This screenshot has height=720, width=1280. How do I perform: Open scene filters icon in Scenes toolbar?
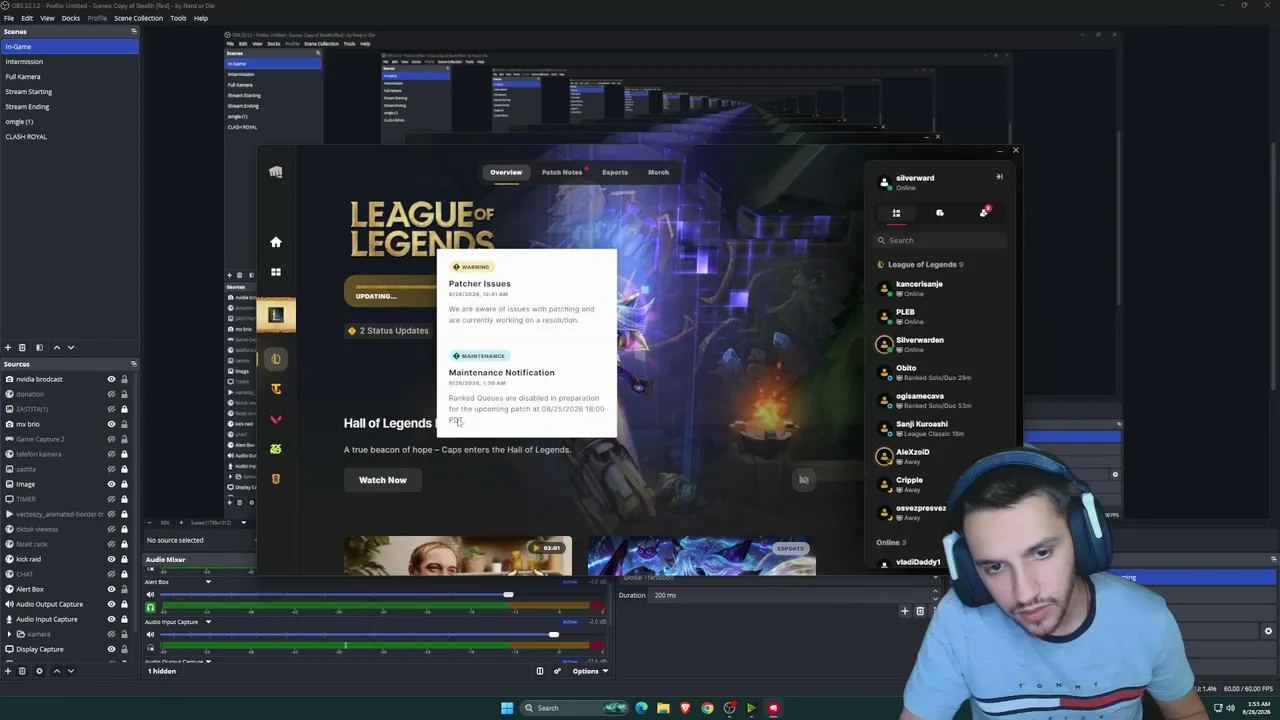(x=39, y=347)
